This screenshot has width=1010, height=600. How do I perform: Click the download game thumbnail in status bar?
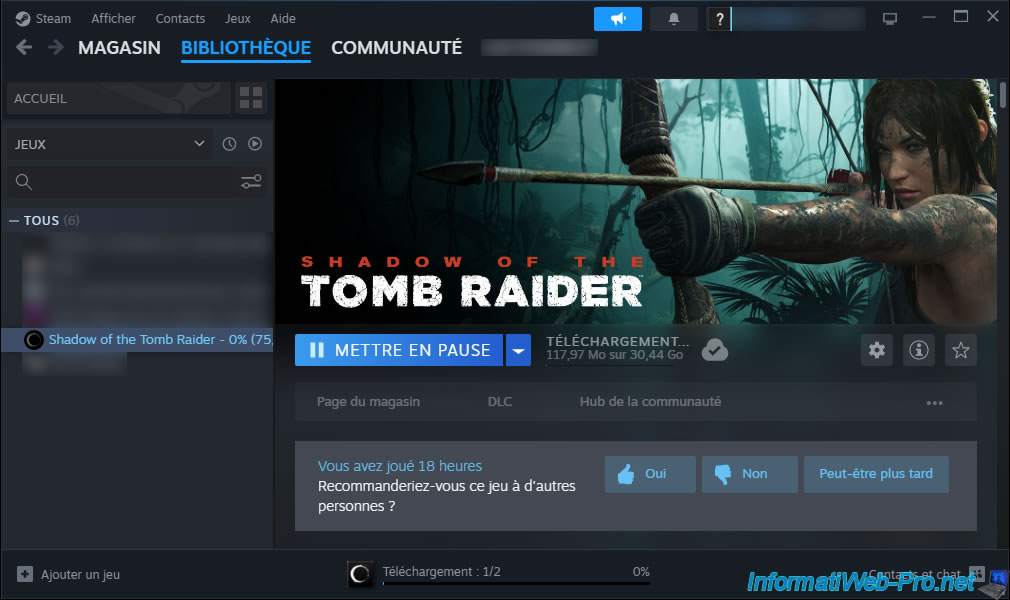tap(359, 574)
